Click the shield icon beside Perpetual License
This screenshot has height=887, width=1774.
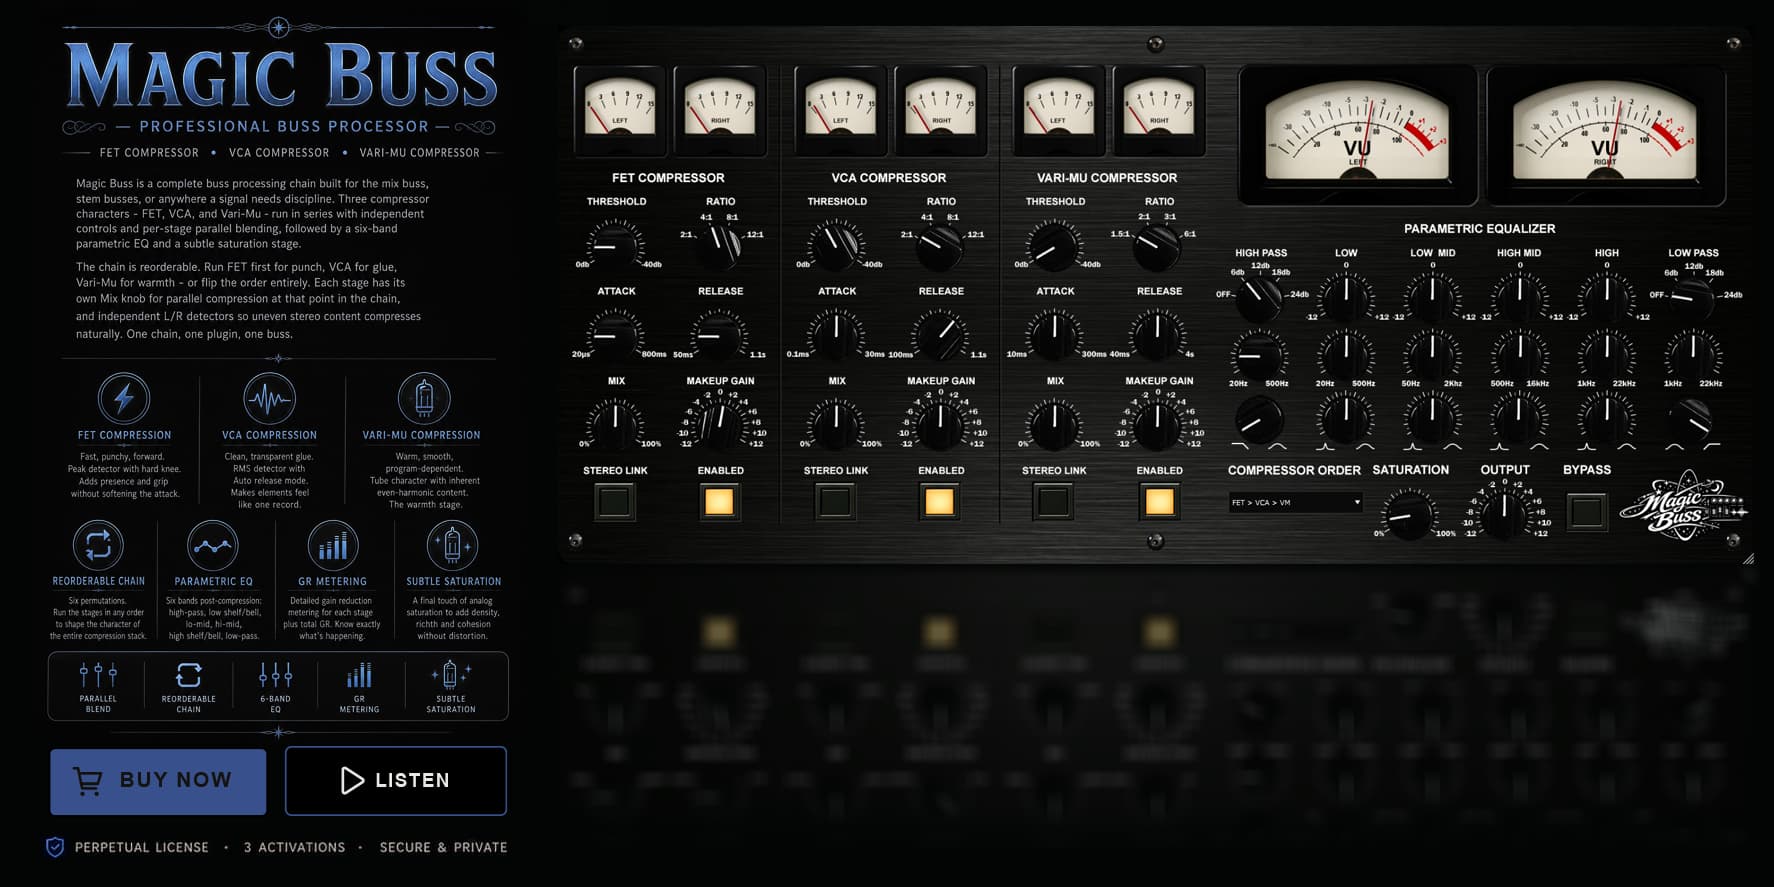click(55, 847)
